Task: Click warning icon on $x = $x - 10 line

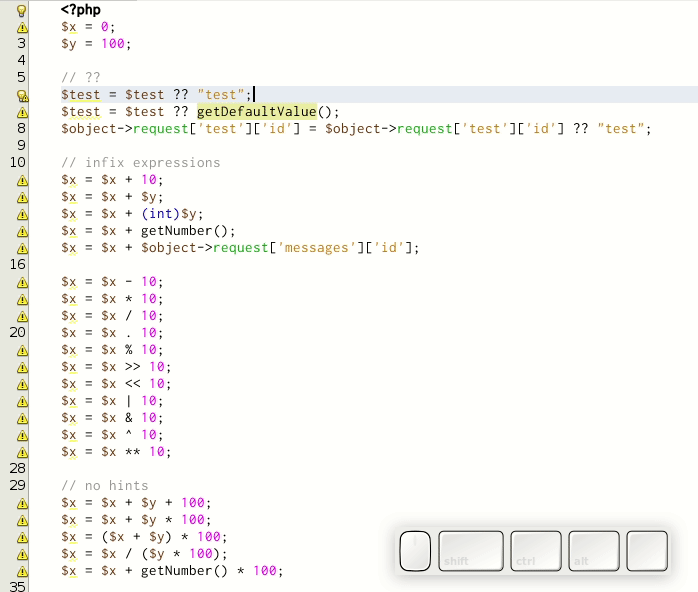Action: coord(20,282)
